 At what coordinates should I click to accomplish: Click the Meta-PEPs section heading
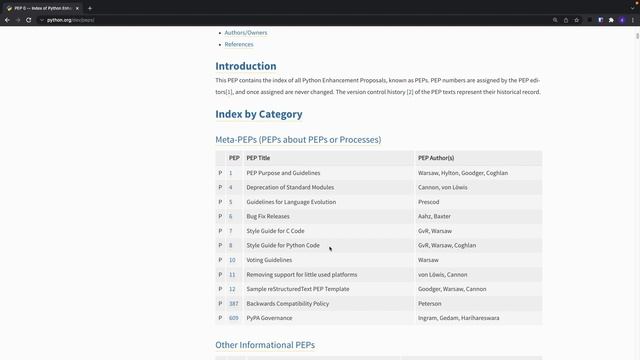pos(298,140)
